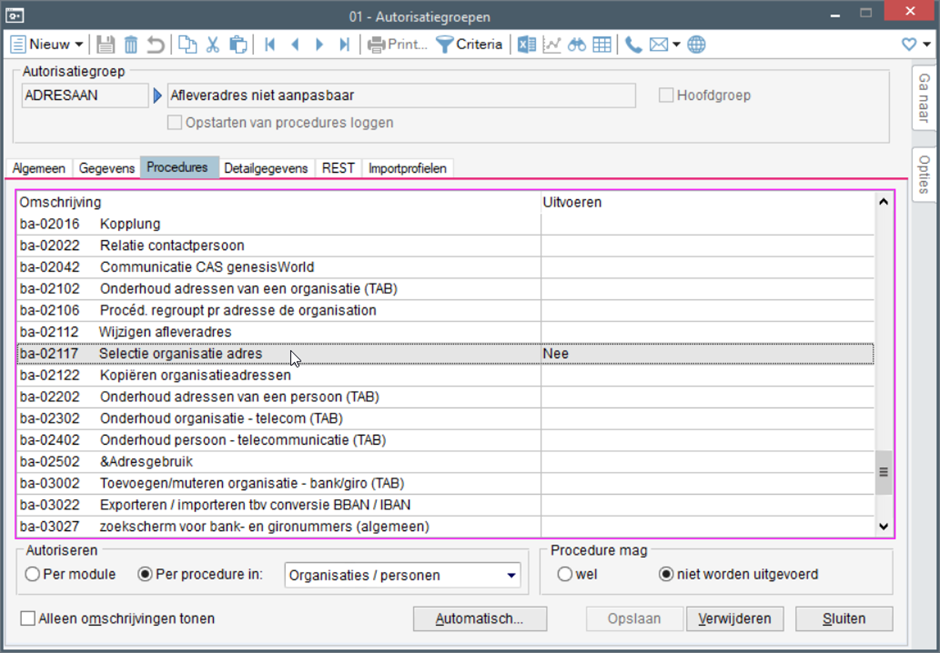Image resolution: width=940 pixels, height=653 pixels.
Task: Click the globe web icon
Action: 696,44
